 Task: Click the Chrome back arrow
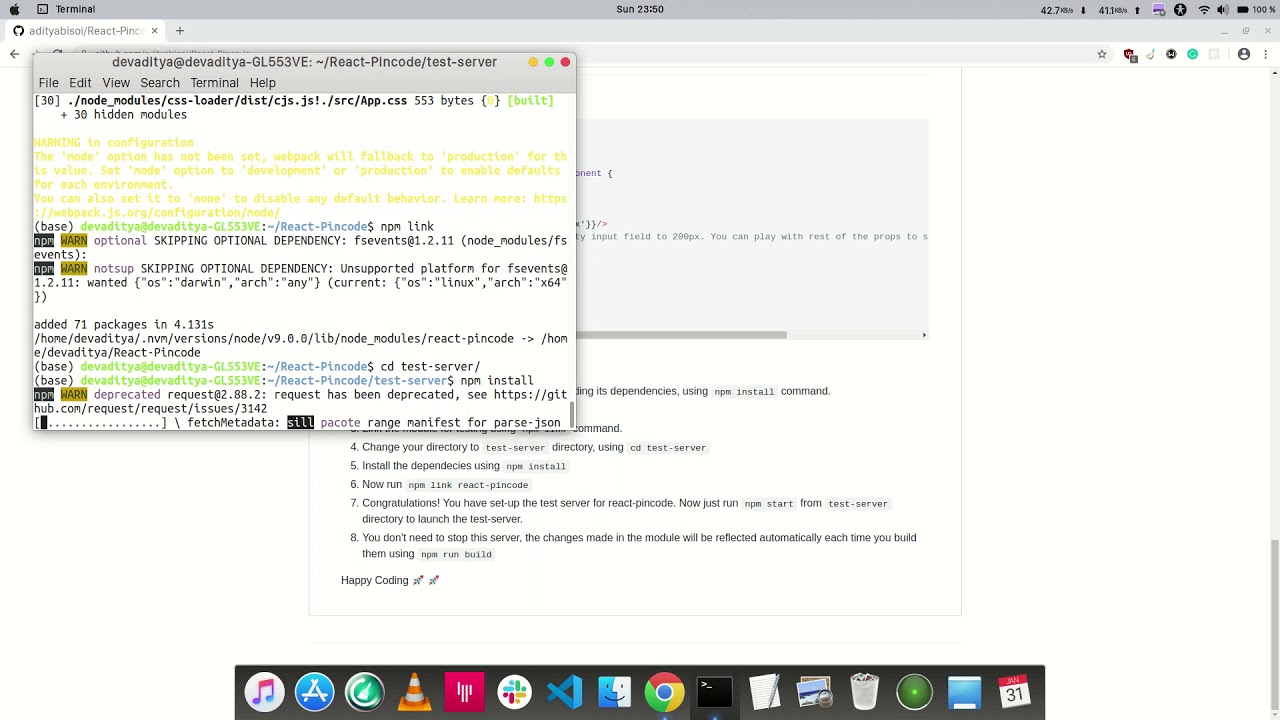15,54
